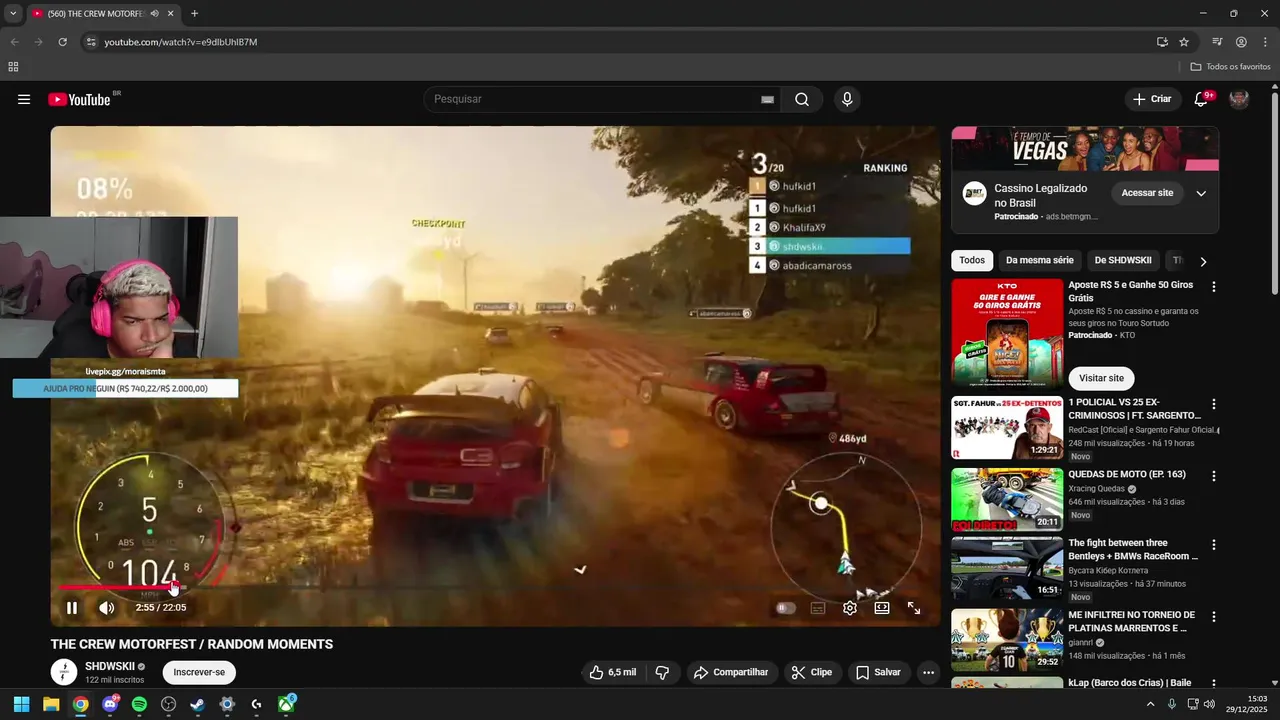Open video settings gear
This screenshot has width=1280, height=720.
click(x=850, y=607)
